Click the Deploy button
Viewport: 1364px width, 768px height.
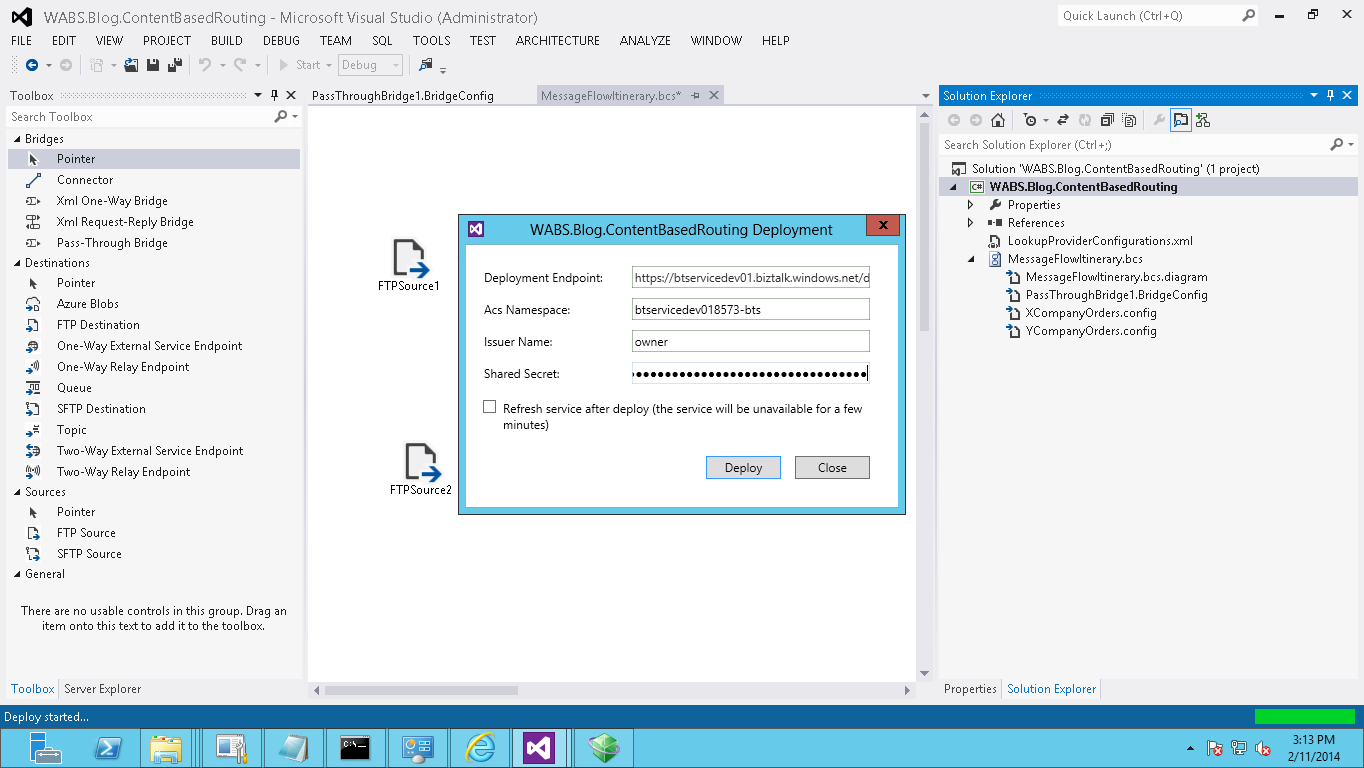[x=743, y=467]
